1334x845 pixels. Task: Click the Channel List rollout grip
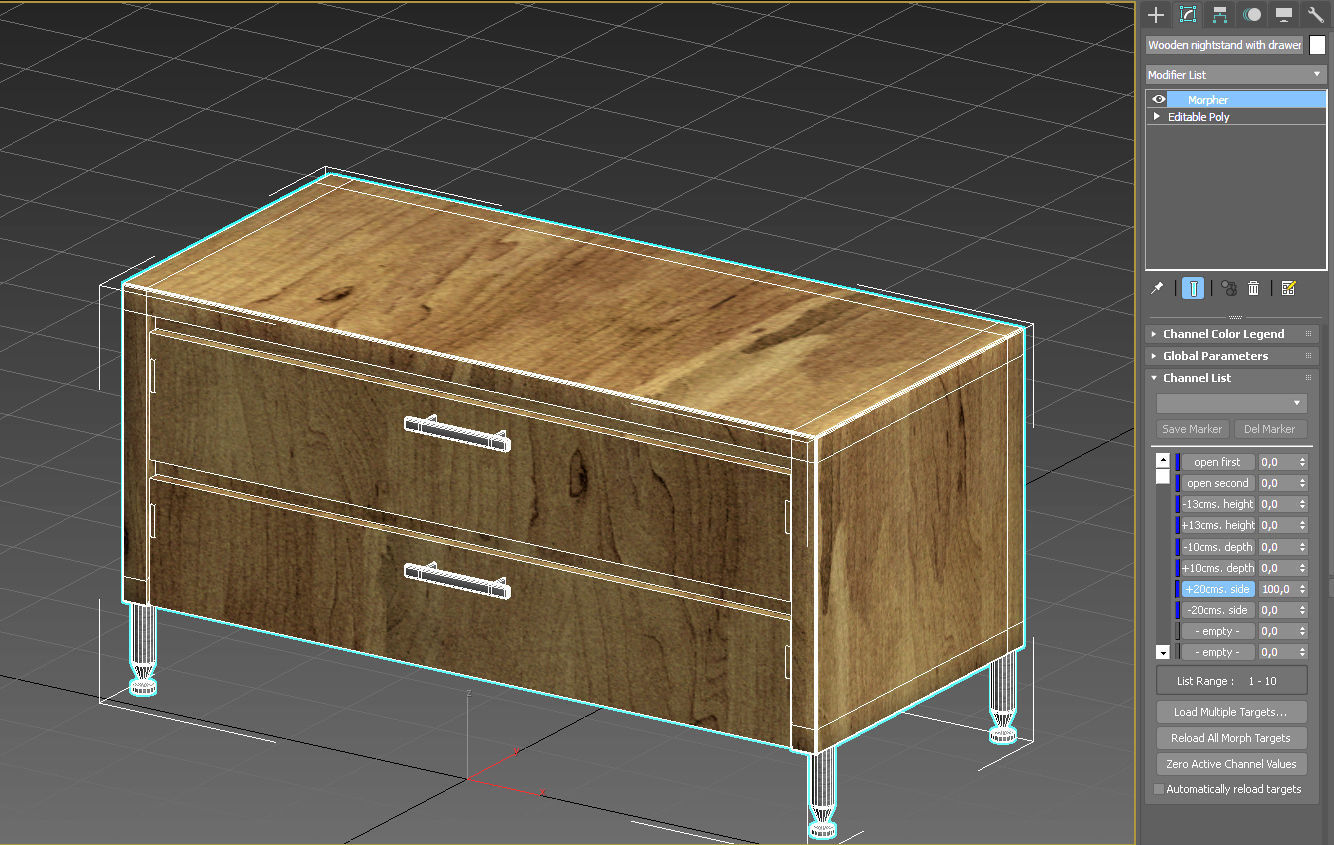click(x=1308, y=378)
